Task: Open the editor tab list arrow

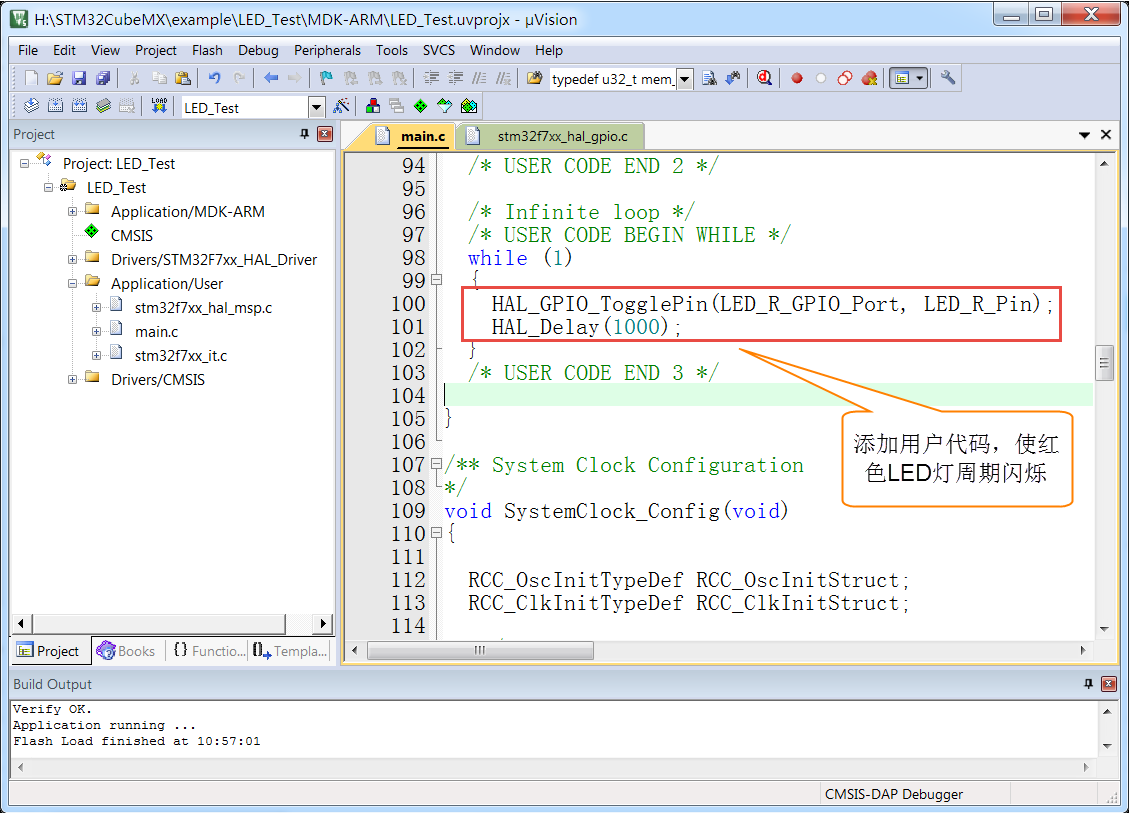Action: 1084,135
